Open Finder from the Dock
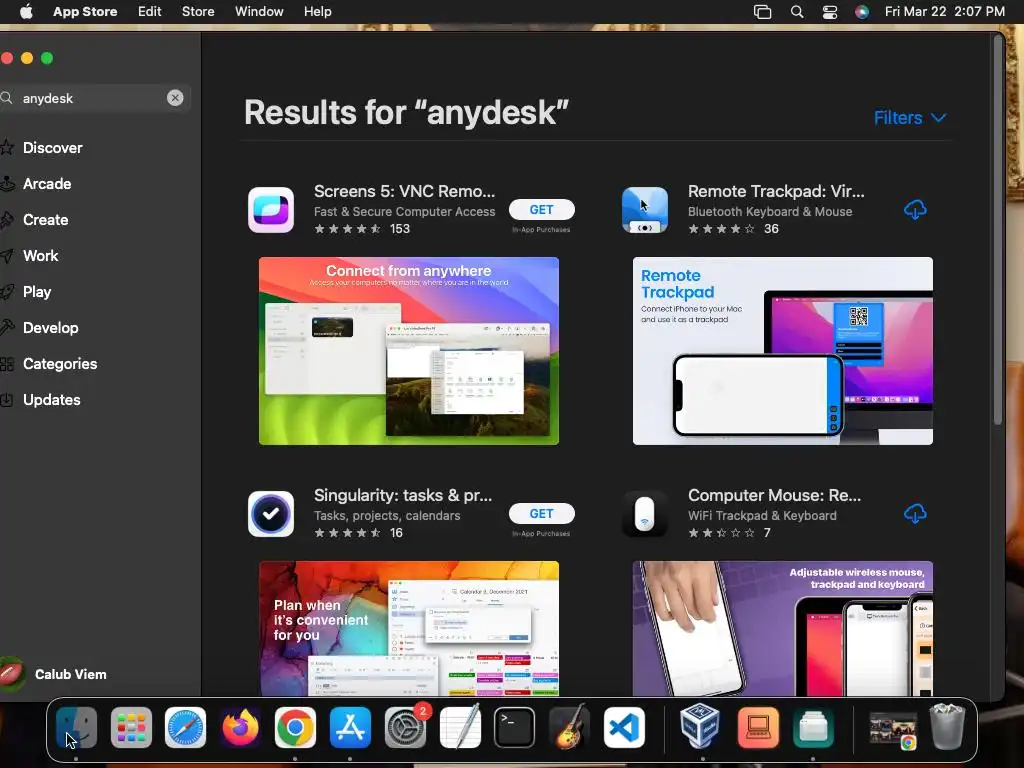 tap(76, 728)
